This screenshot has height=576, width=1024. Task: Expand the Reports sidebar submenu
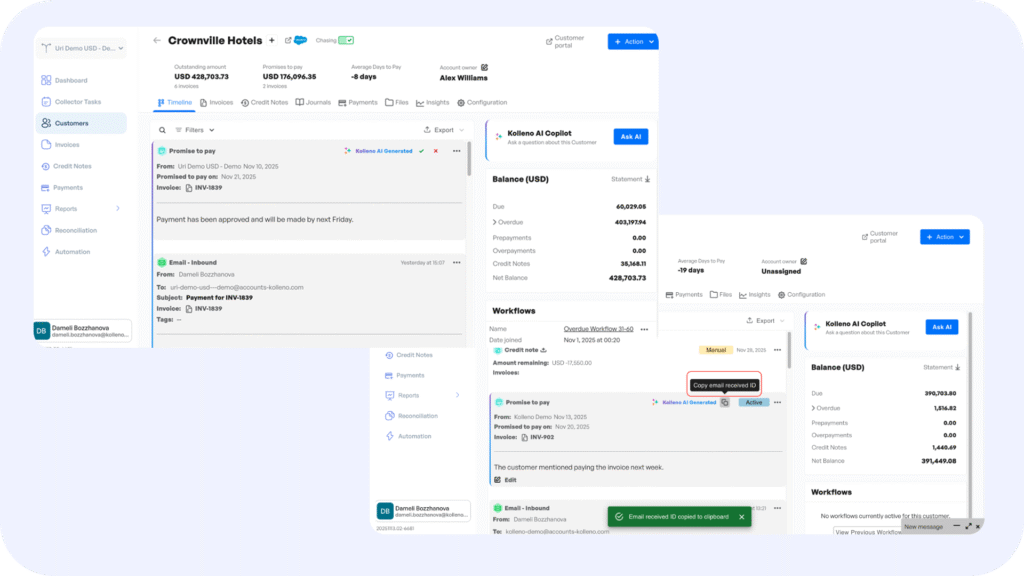pyautogui.click(x=118, y=209)
